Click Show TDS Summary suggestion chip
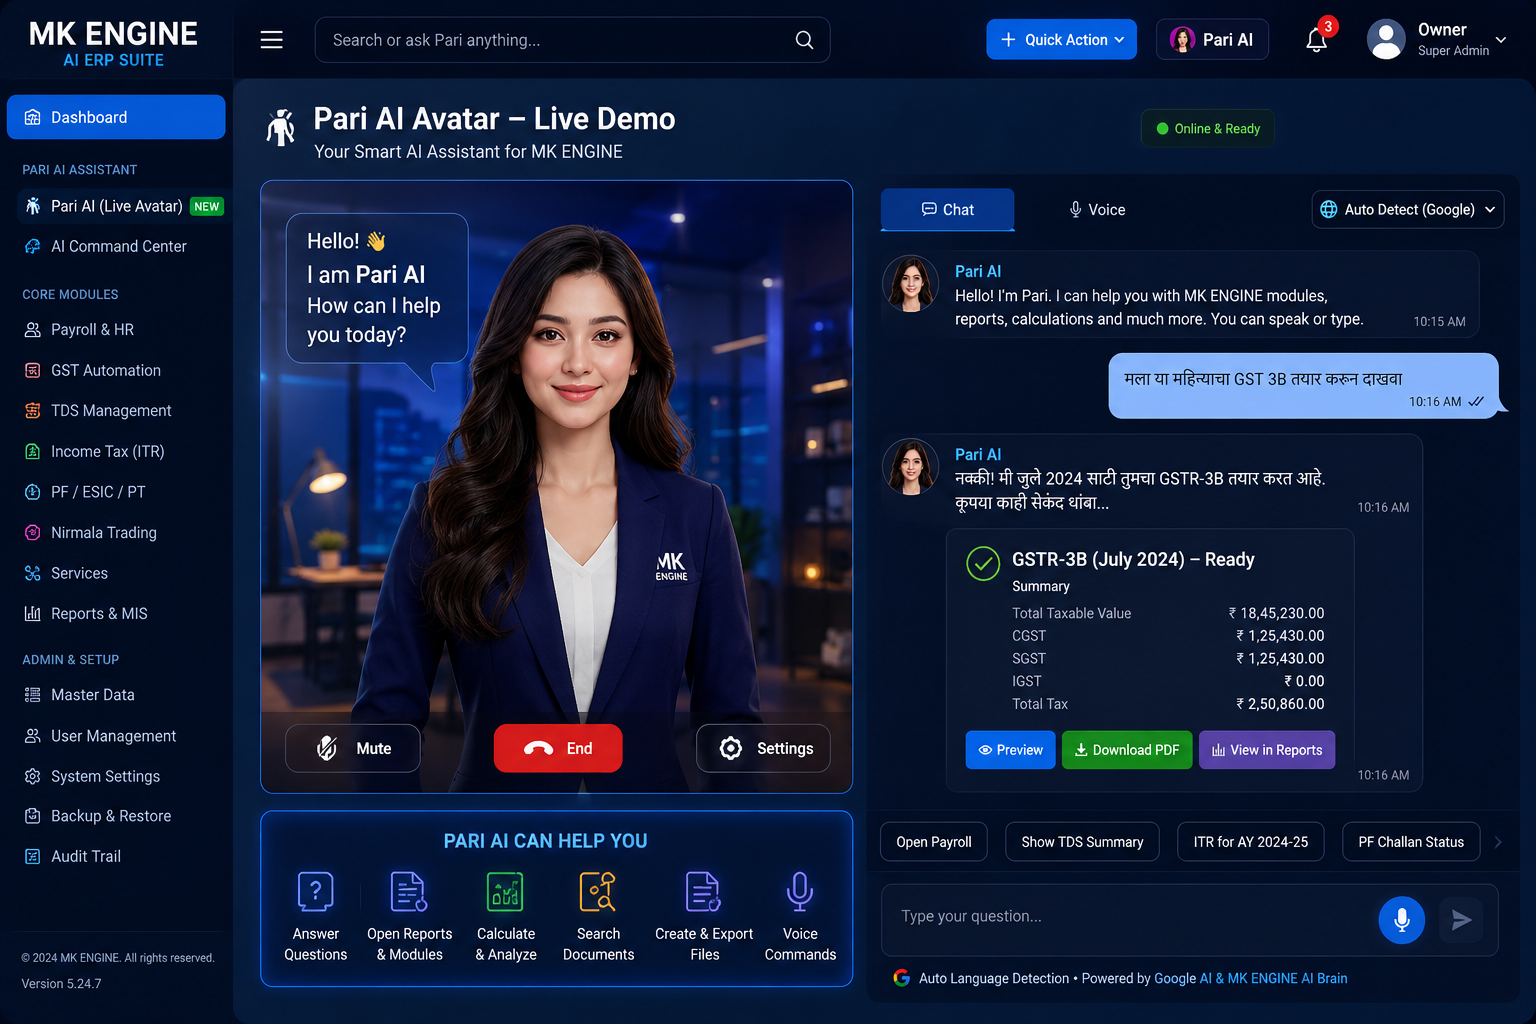 1082,842
